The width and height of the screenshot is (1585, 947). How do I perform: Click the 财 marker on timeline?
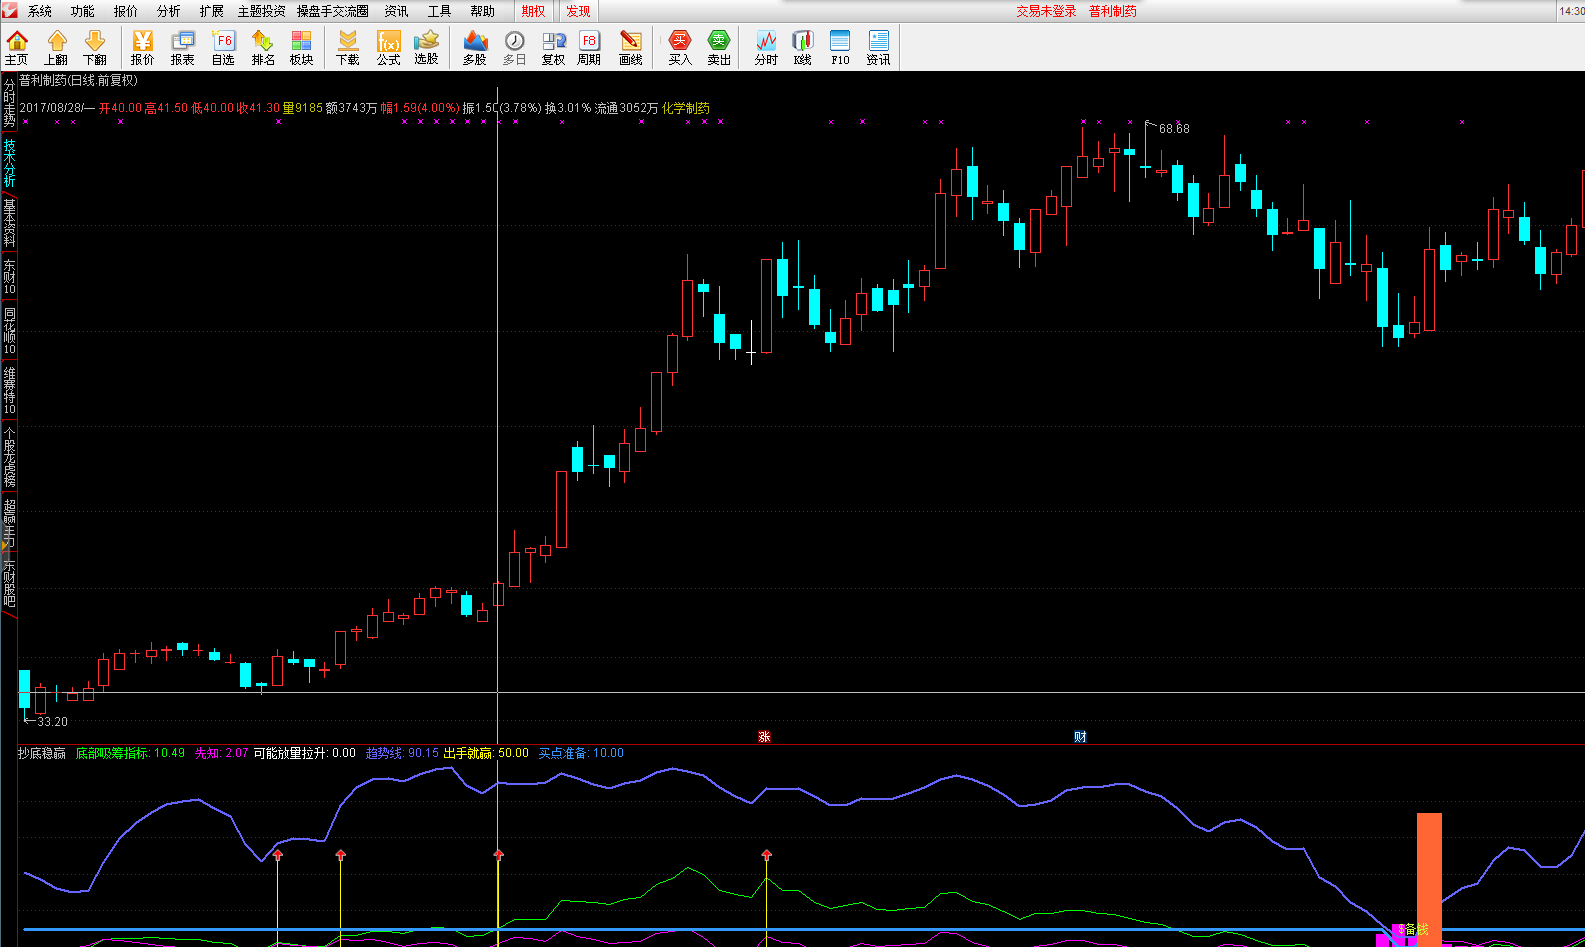point(1080,737)
